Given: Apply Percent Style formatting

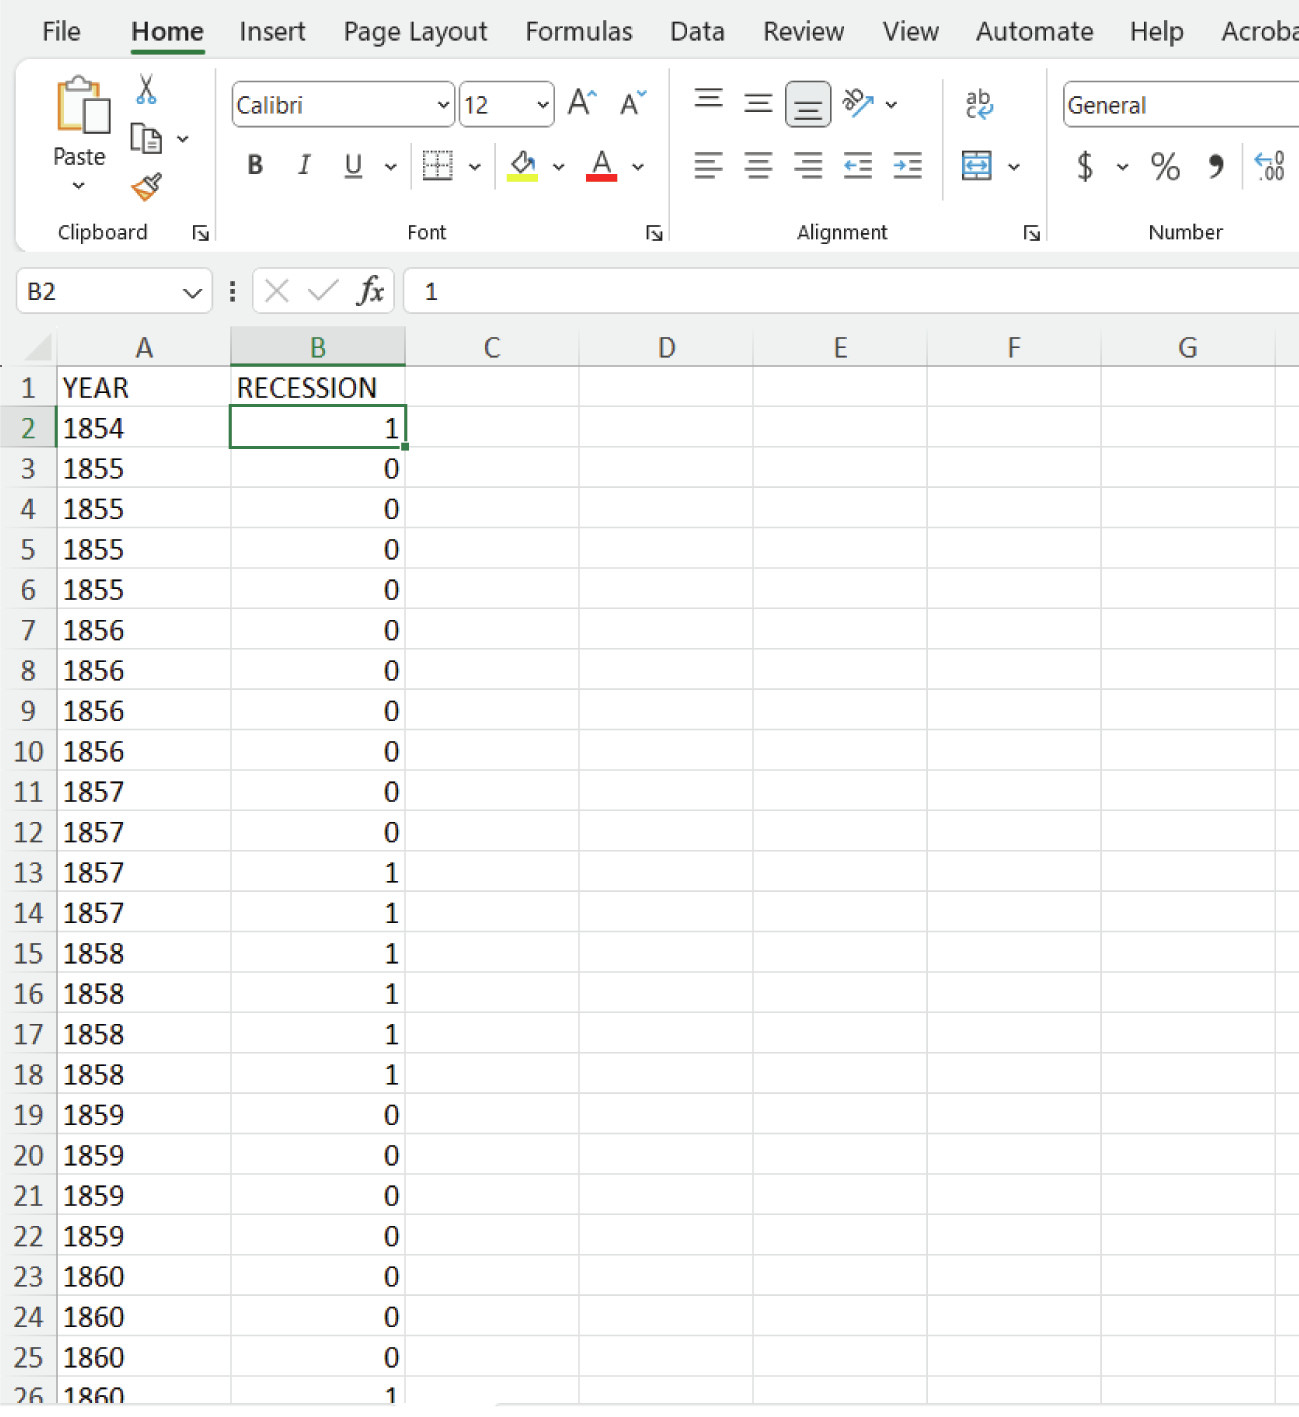Looking at the screenshot, I should 1164,167.
